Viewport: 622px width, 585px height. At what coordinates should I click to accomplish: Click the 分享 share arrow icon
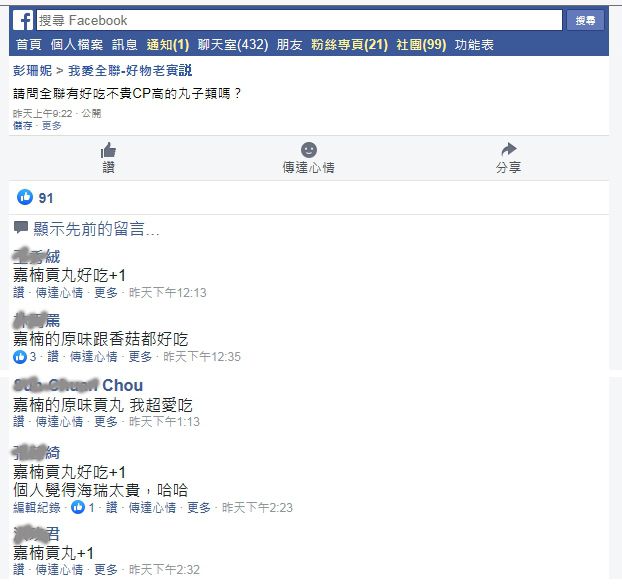(509, 150)
